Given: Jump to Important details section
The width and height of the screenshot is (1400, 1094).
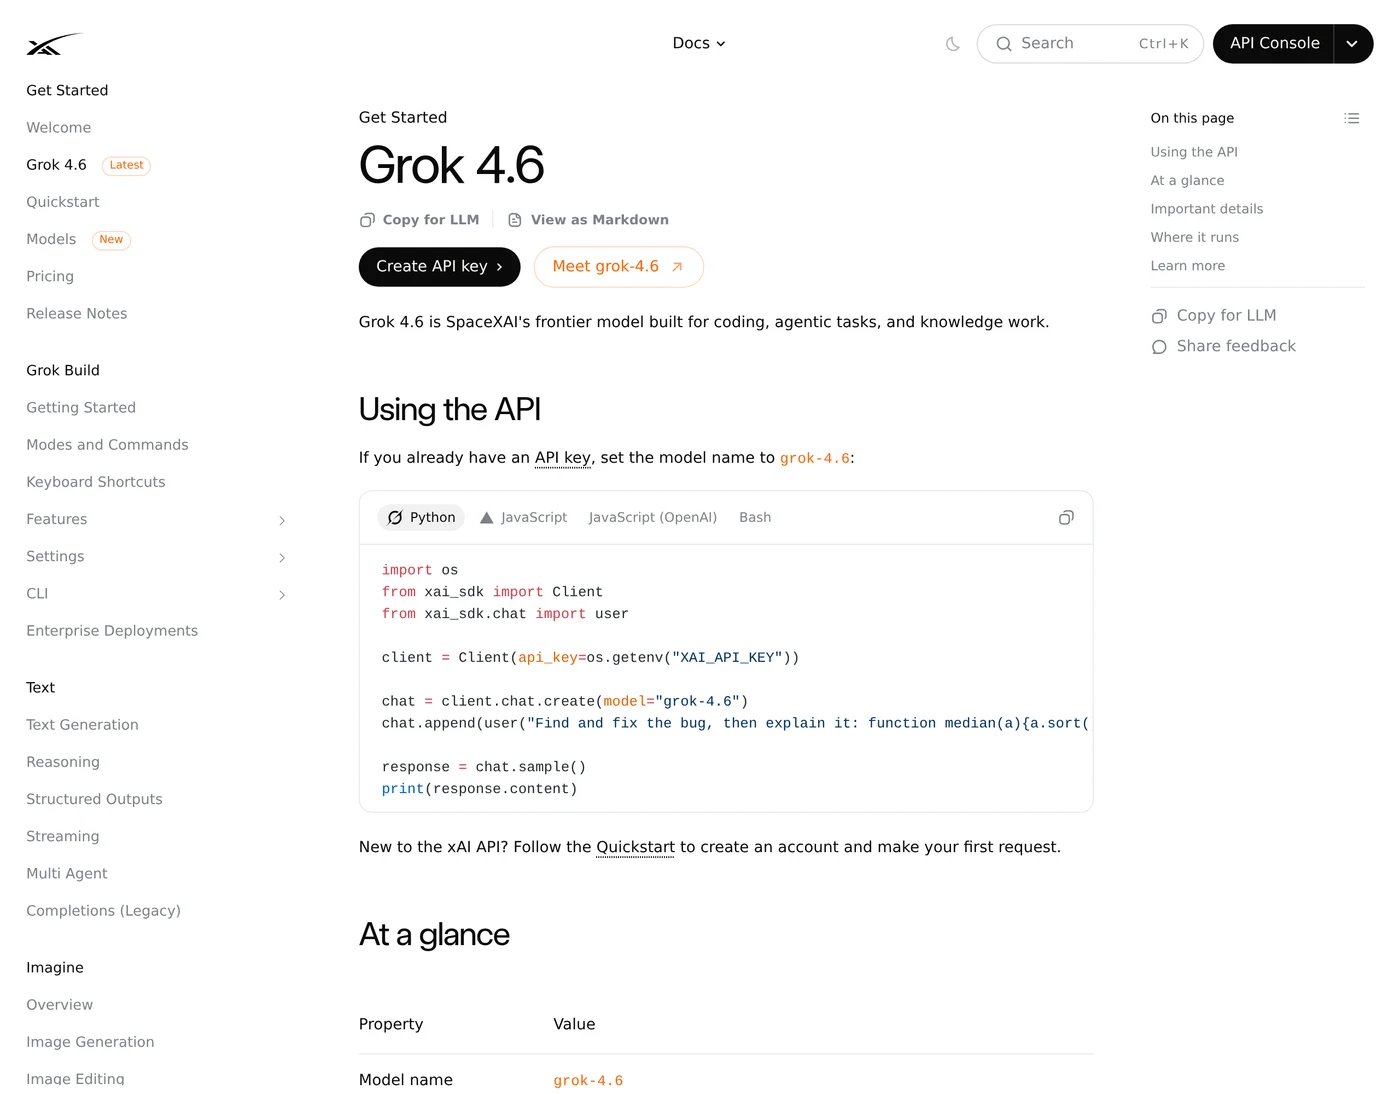Looking at the screenshot, I should (x=1206, y=209).
